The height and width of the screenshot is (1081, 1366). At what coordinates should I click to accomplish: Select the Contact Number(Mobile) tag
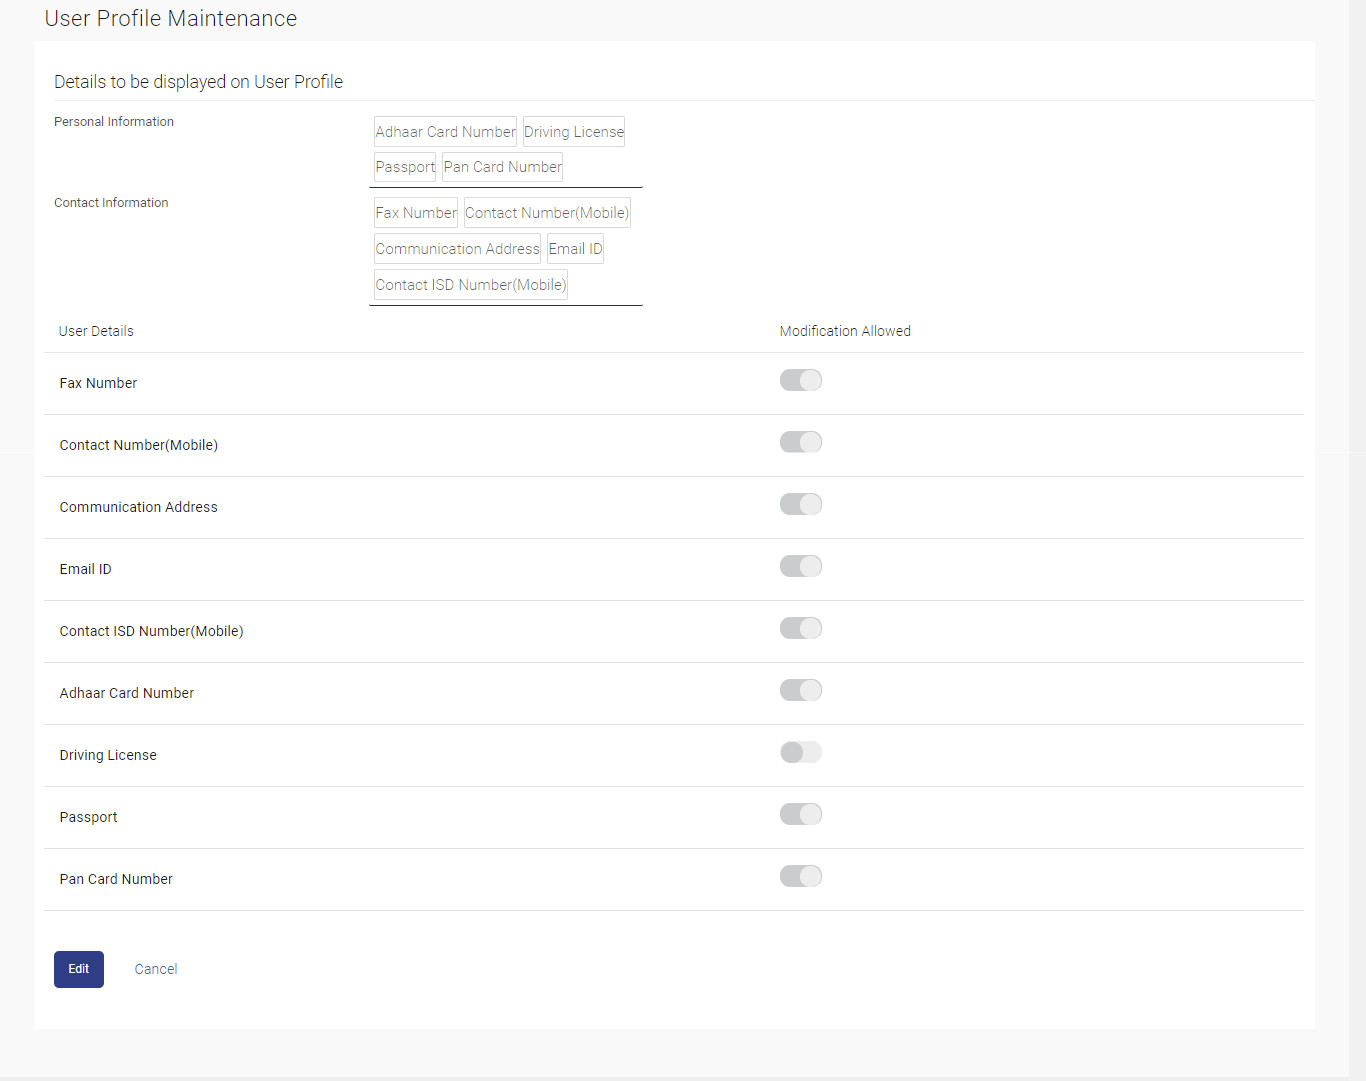546,213
